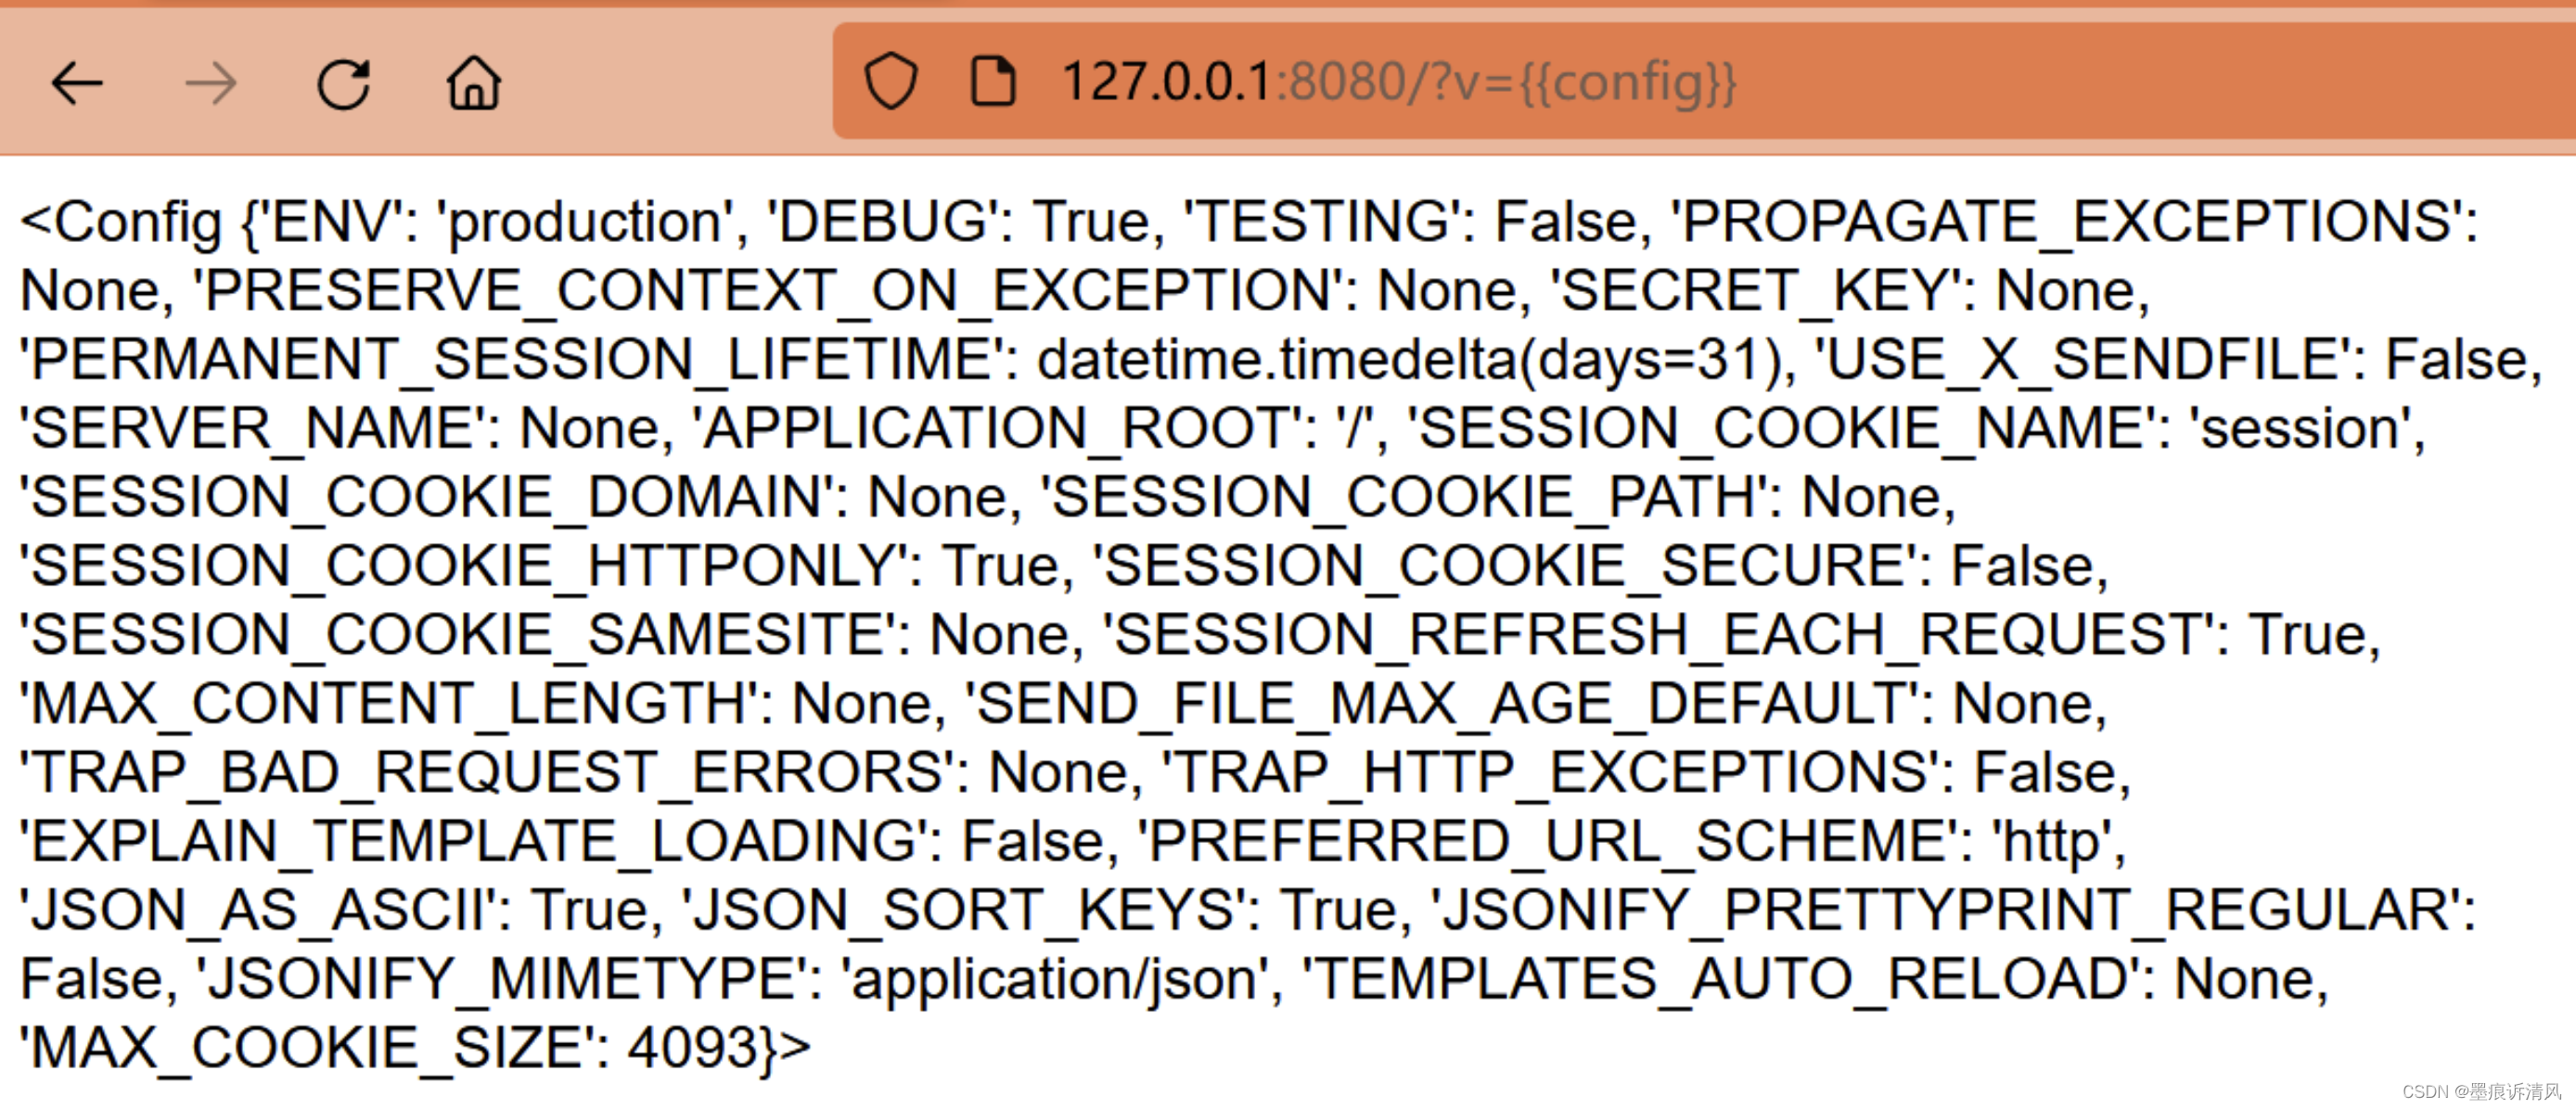This screenshot has height=1109, width=2576.
Task: Click the word 'production' in the output
Action: point(584,222)
